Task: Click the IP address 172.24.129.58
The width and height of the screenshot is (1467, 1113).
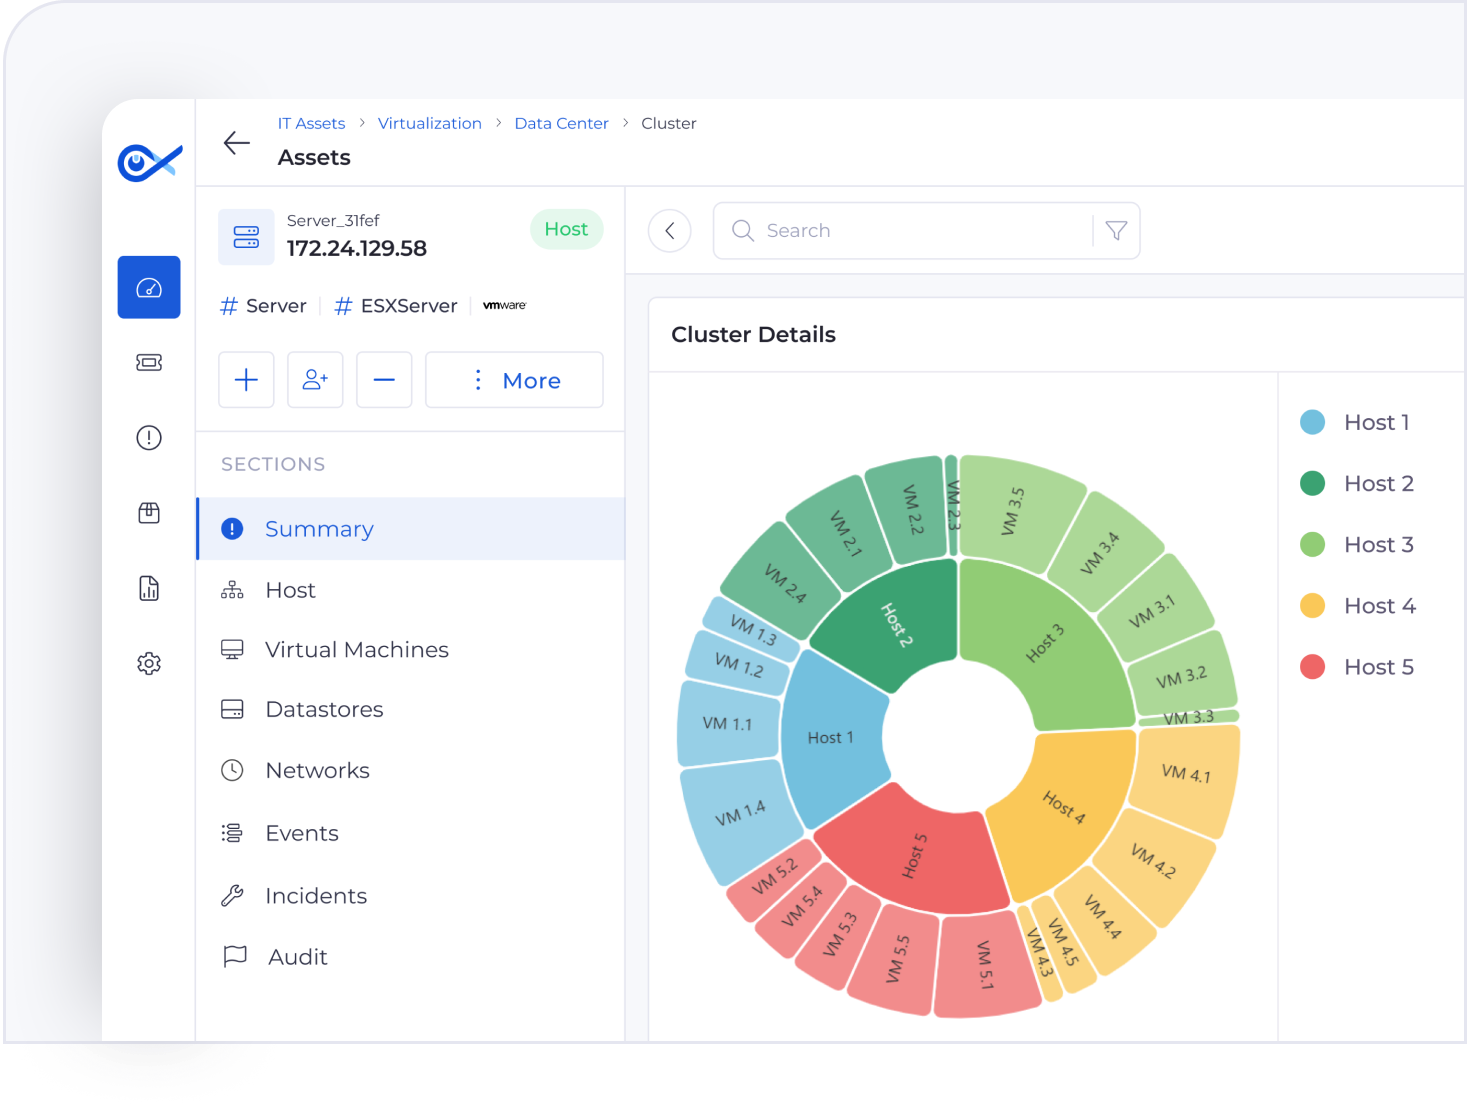Action: tap(357, 248)
